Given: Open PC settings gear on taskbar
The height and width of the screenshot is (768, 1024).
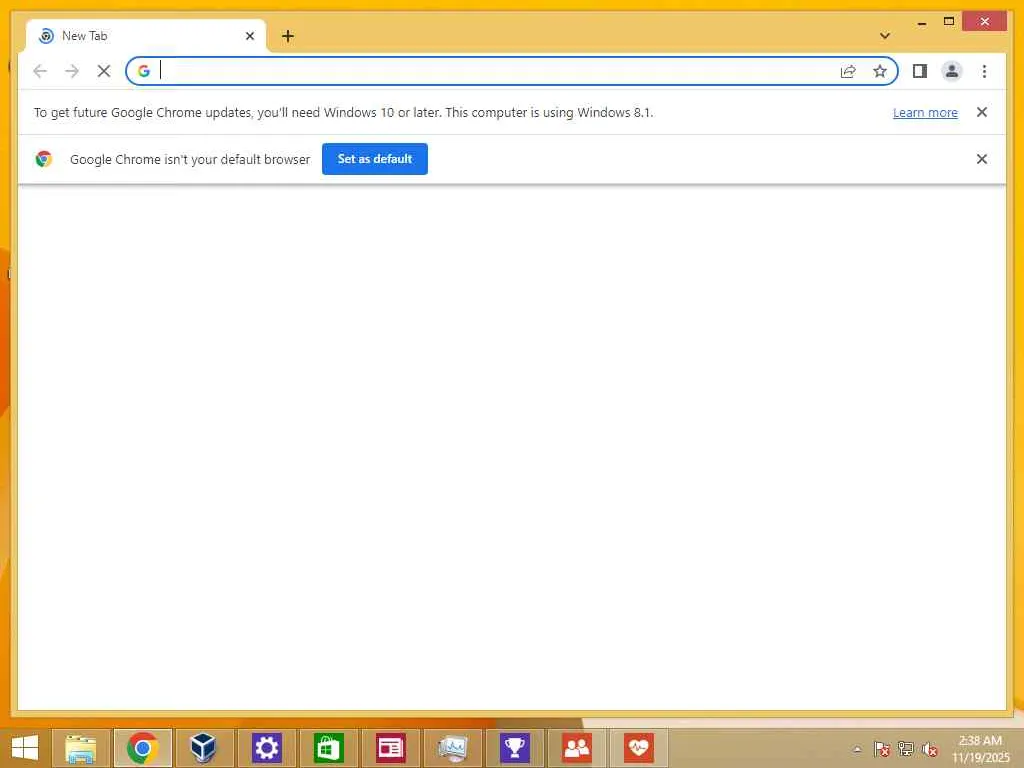Looking at the screenshot, I should coord(266,748).
